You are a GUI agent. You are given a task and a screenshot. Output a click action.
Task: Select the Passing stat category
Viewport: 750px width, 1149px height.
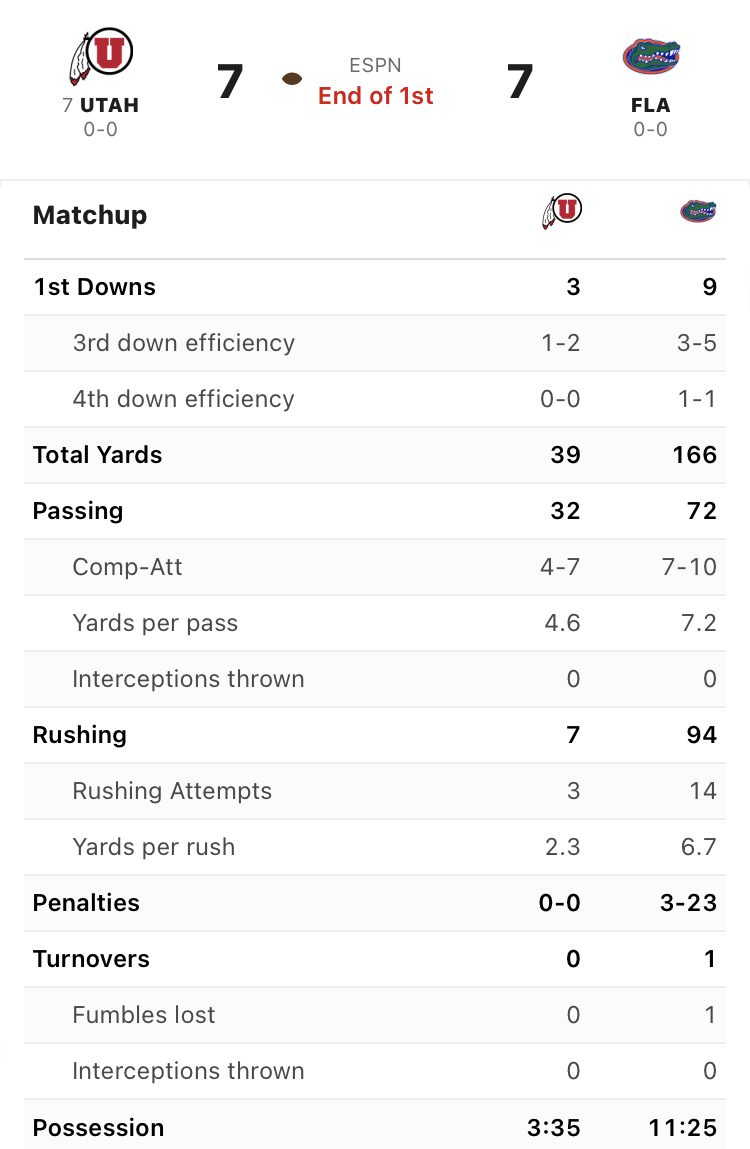coord(78,511)
